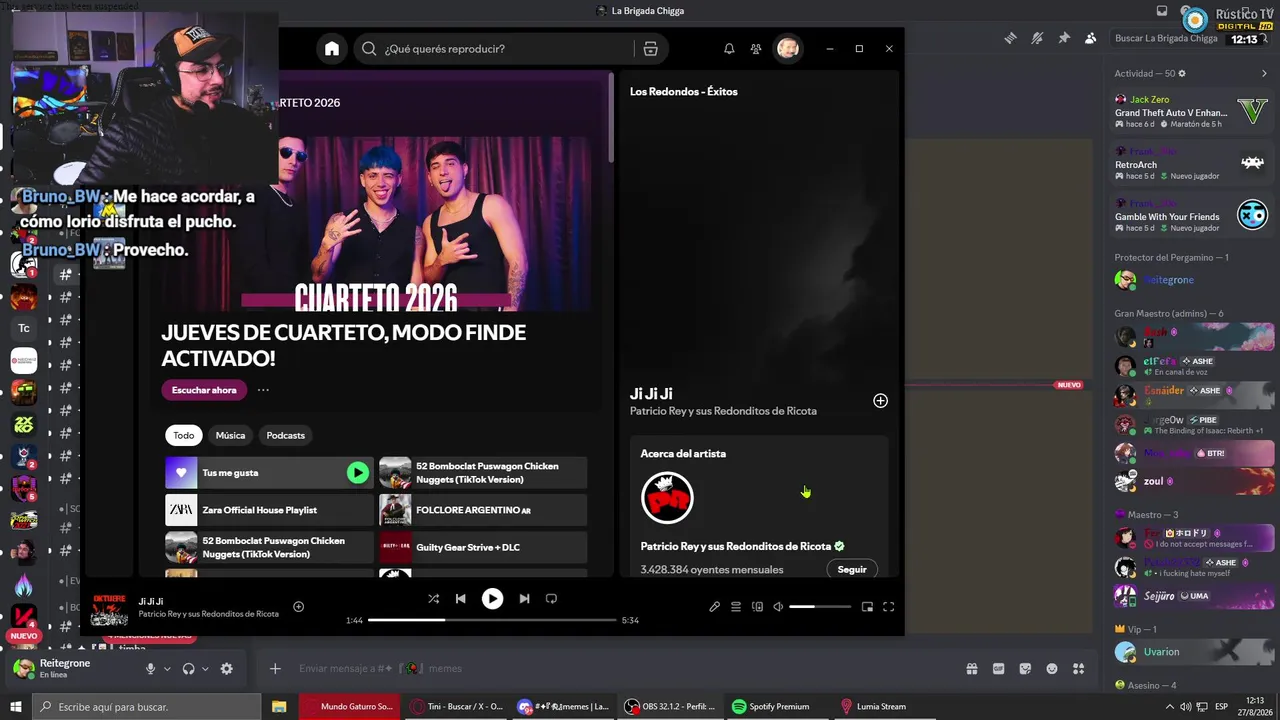Mute Spotify with the speaker icon
This screenshot has height=720, width=1280.
tap(778, 607)
